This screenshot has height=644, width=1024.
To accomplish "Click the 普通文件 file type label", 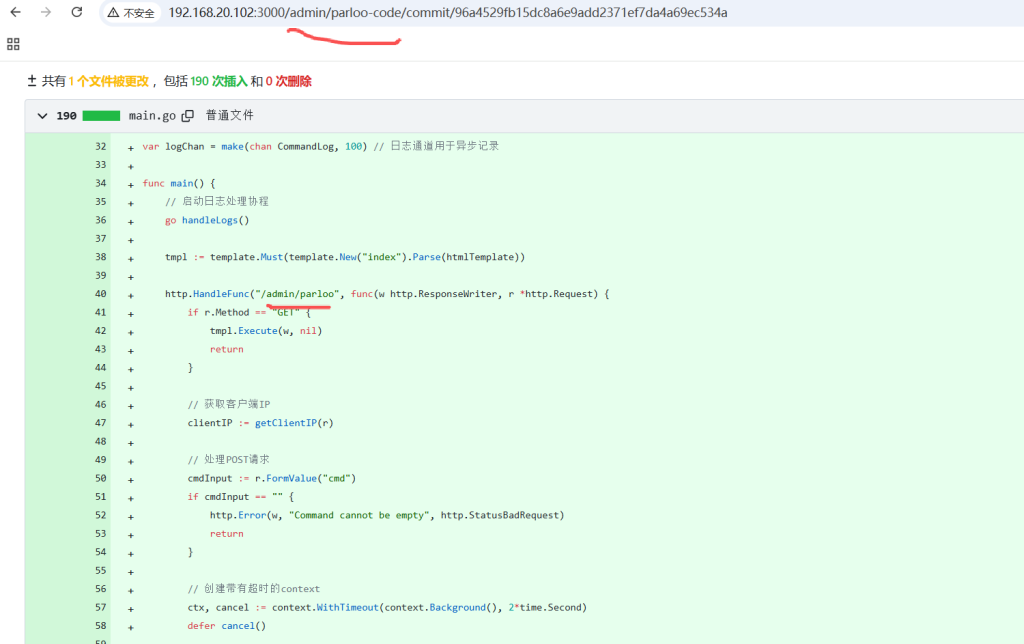I will [x=230, y=116].
